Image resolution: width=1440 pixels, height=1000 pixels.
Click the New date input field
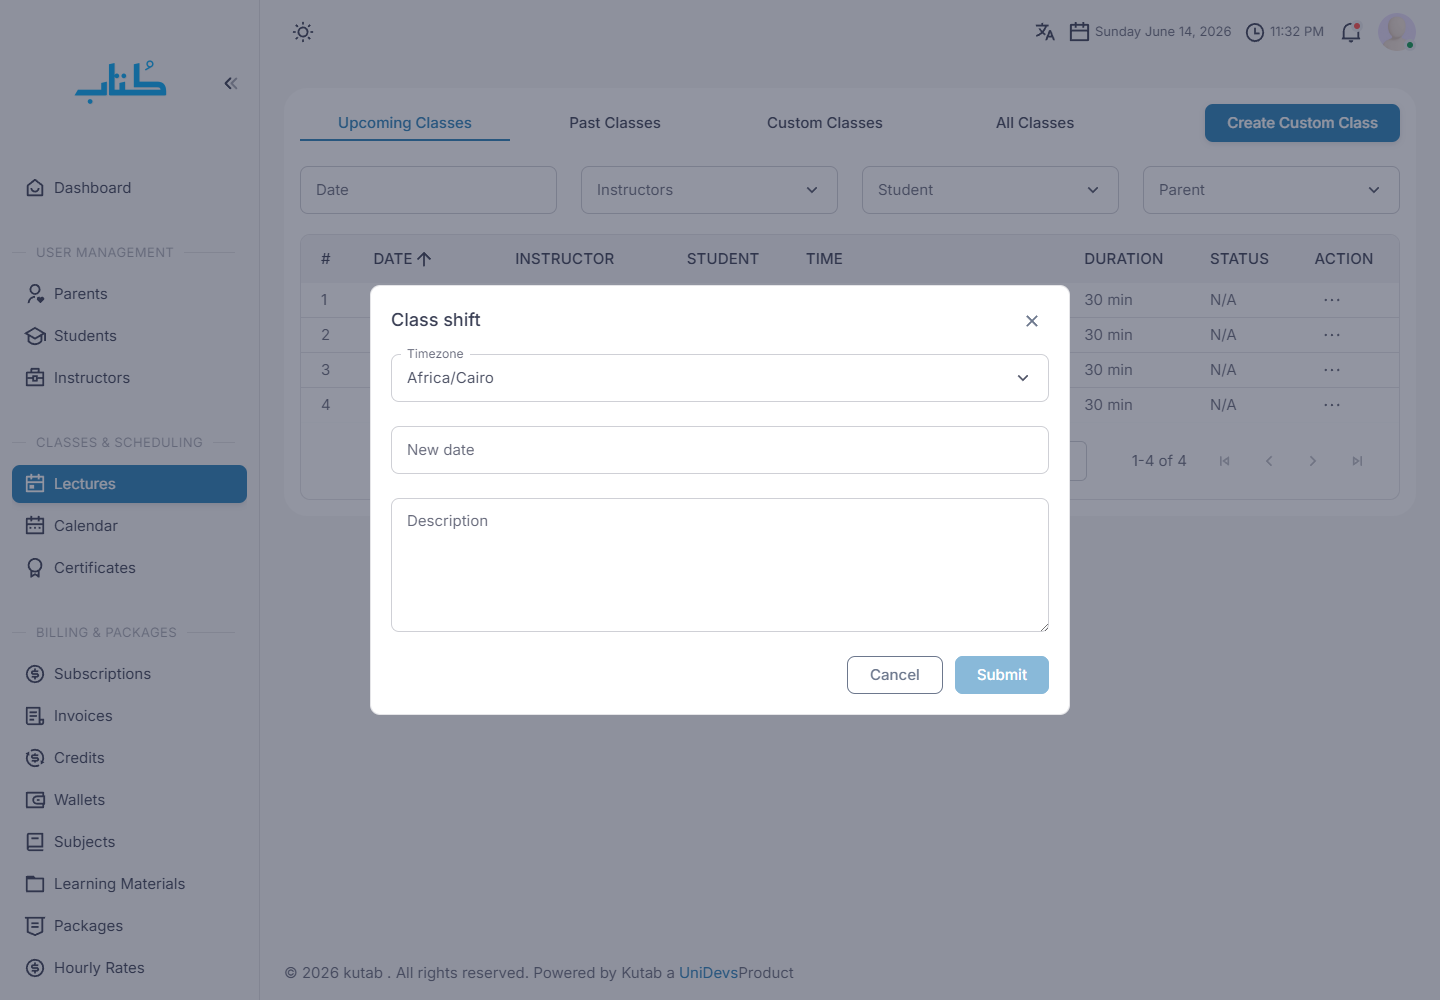point(720,450)
